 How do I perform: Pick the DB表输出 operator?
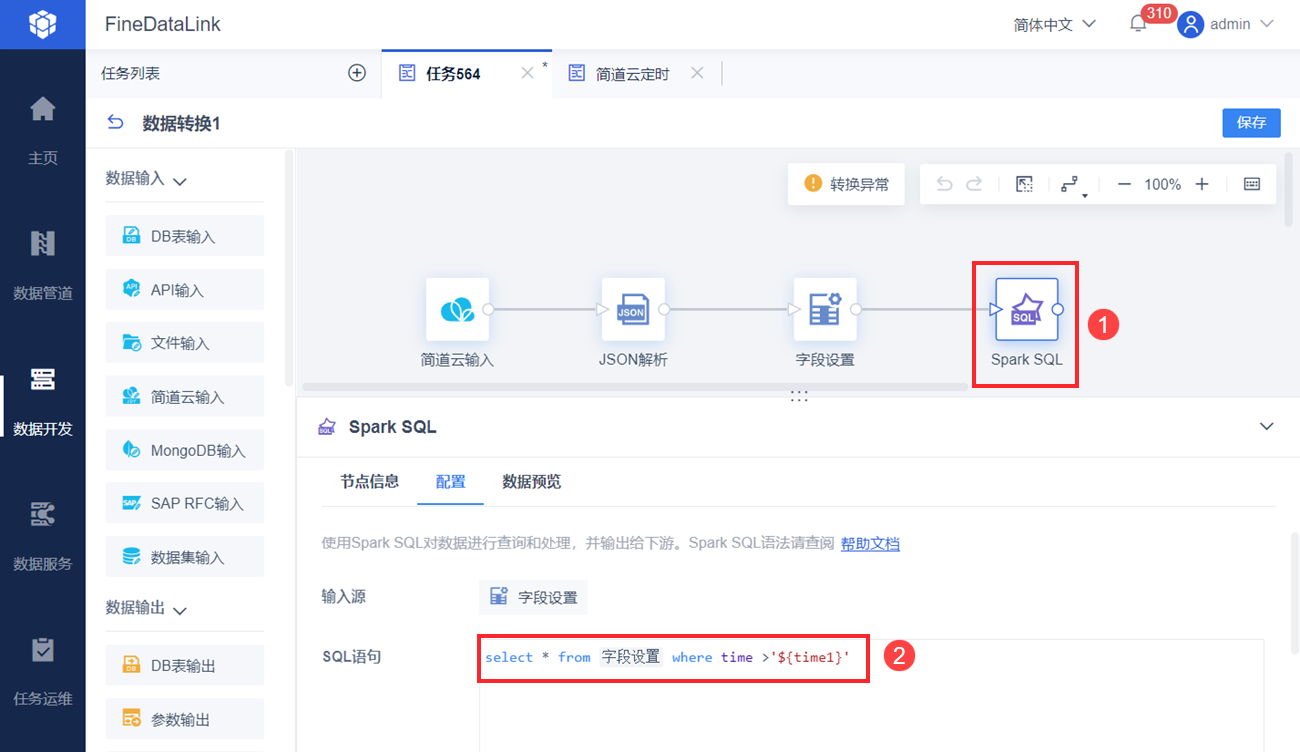pyautogui.click(x=185, y=665)
